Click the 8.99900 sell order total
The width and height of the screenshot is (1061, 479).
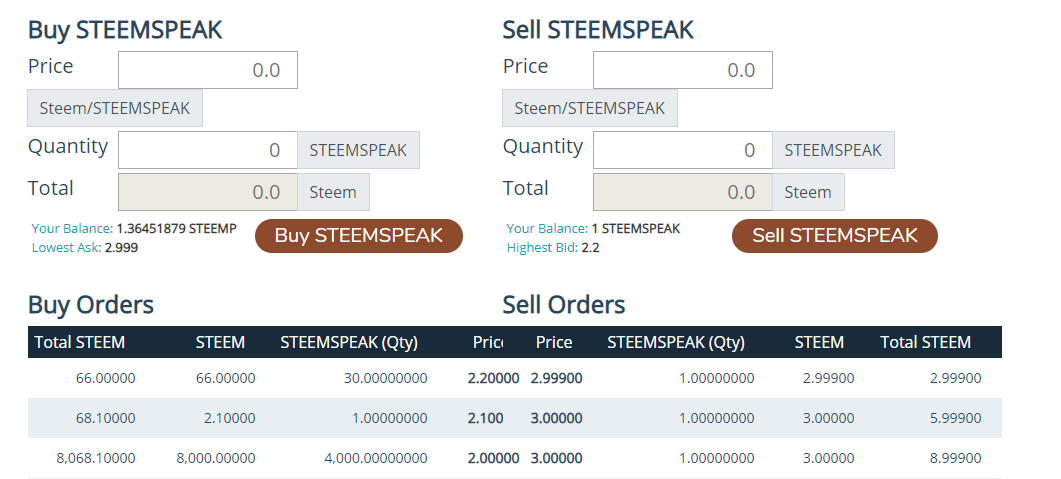[956, 458]
